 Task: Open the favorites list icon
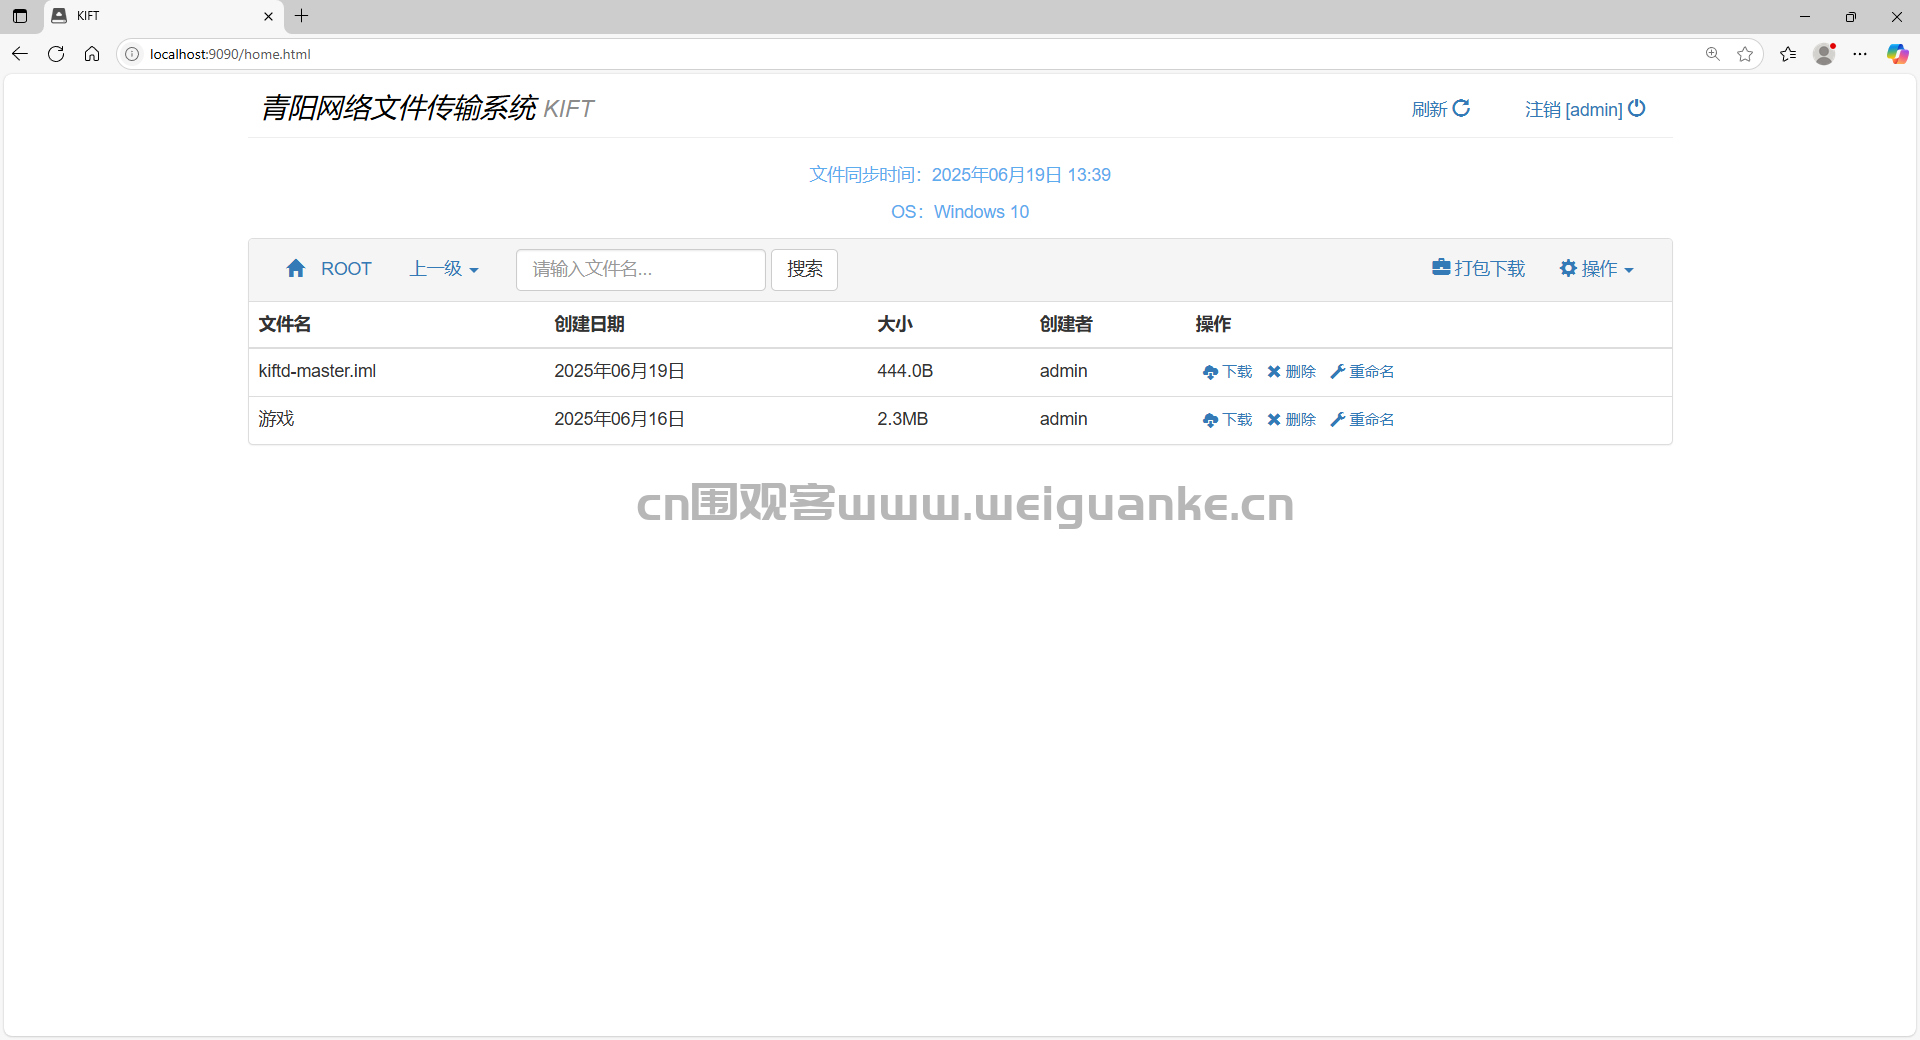tap(1788, 54)
